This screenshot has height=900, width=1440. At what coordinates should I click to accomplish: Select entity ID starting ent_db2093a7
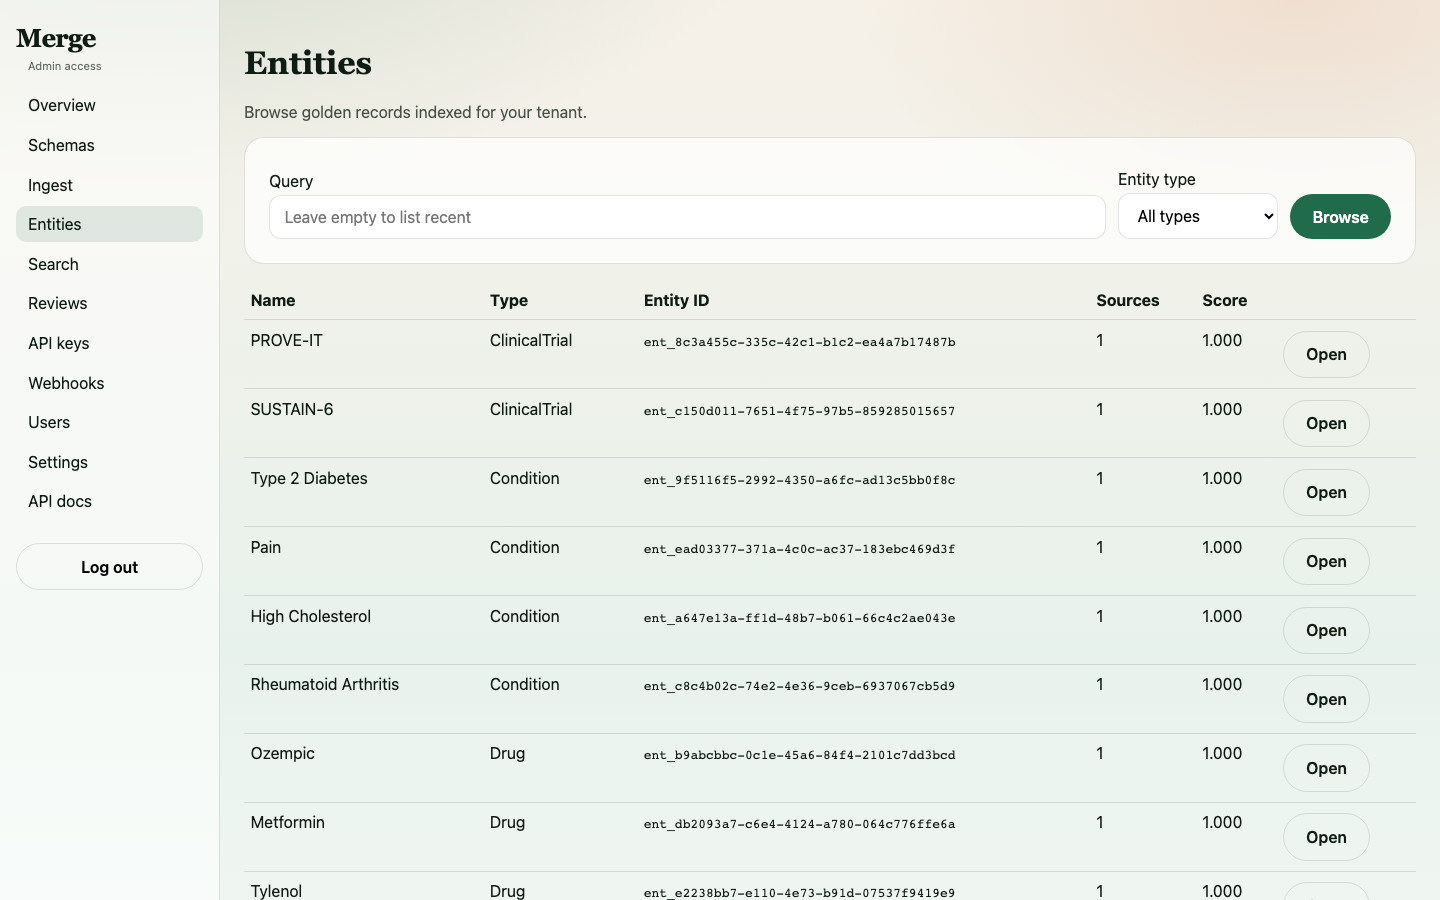(x=800, y=824)
